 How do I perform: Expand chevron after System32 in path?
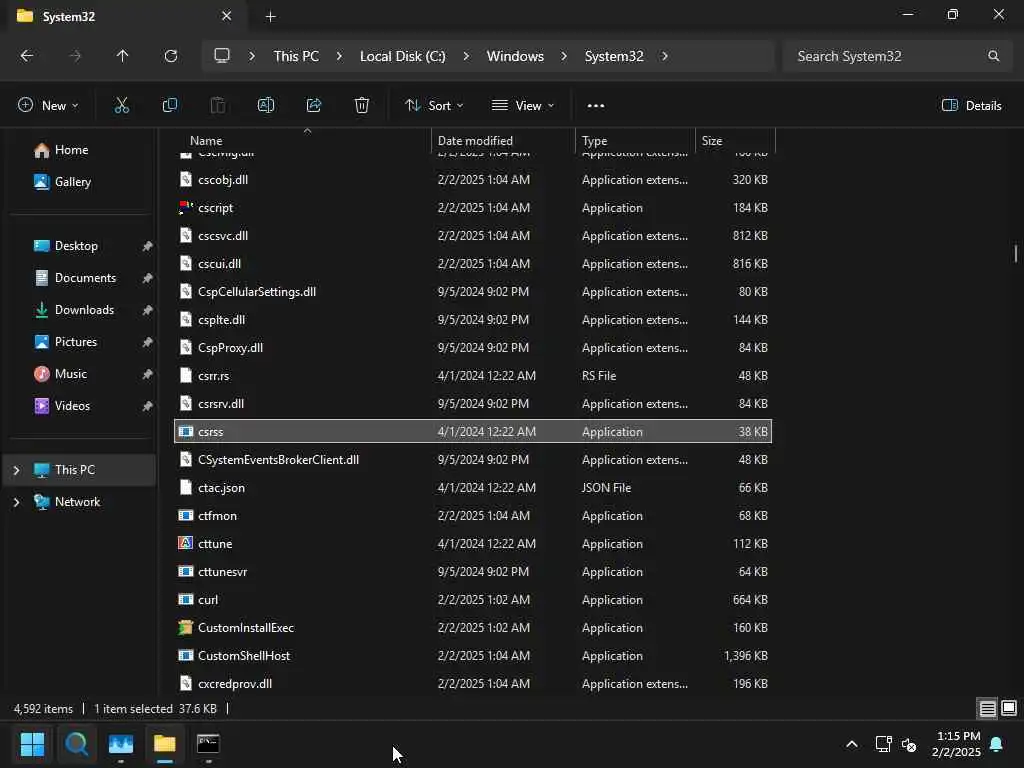click(x=665, y=56)
